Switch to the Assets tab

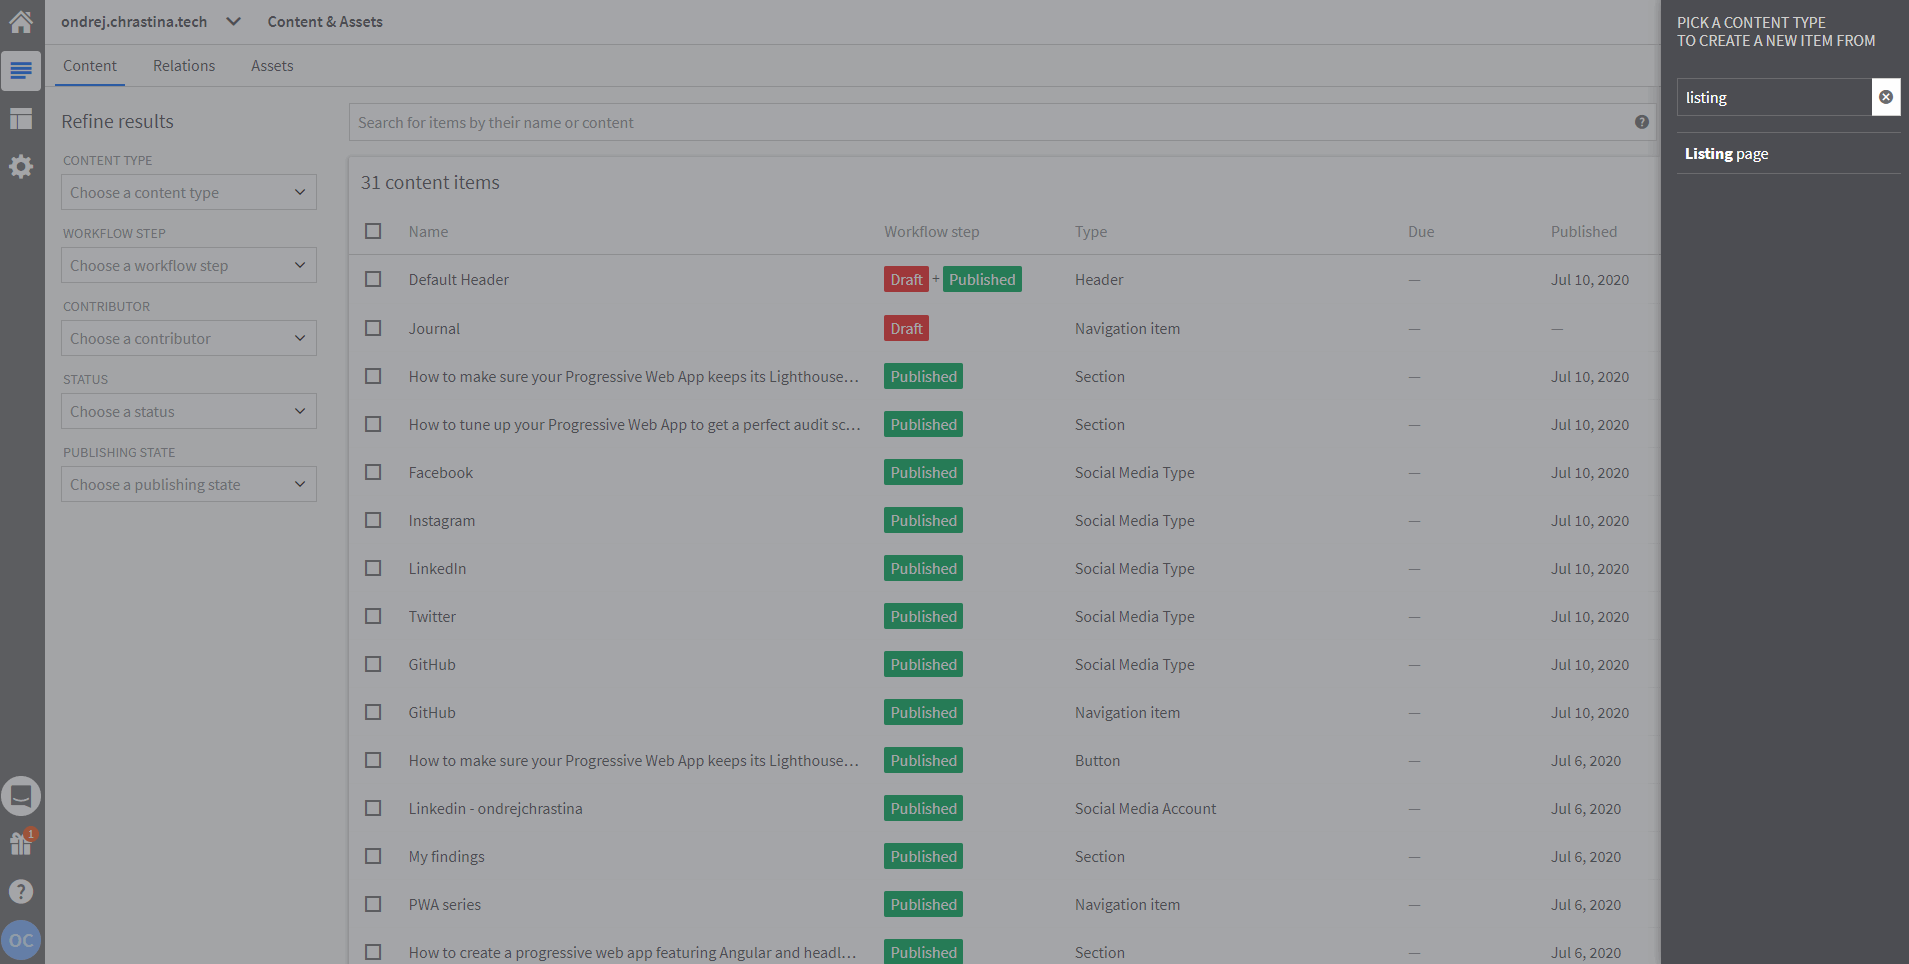pos(272,66)
